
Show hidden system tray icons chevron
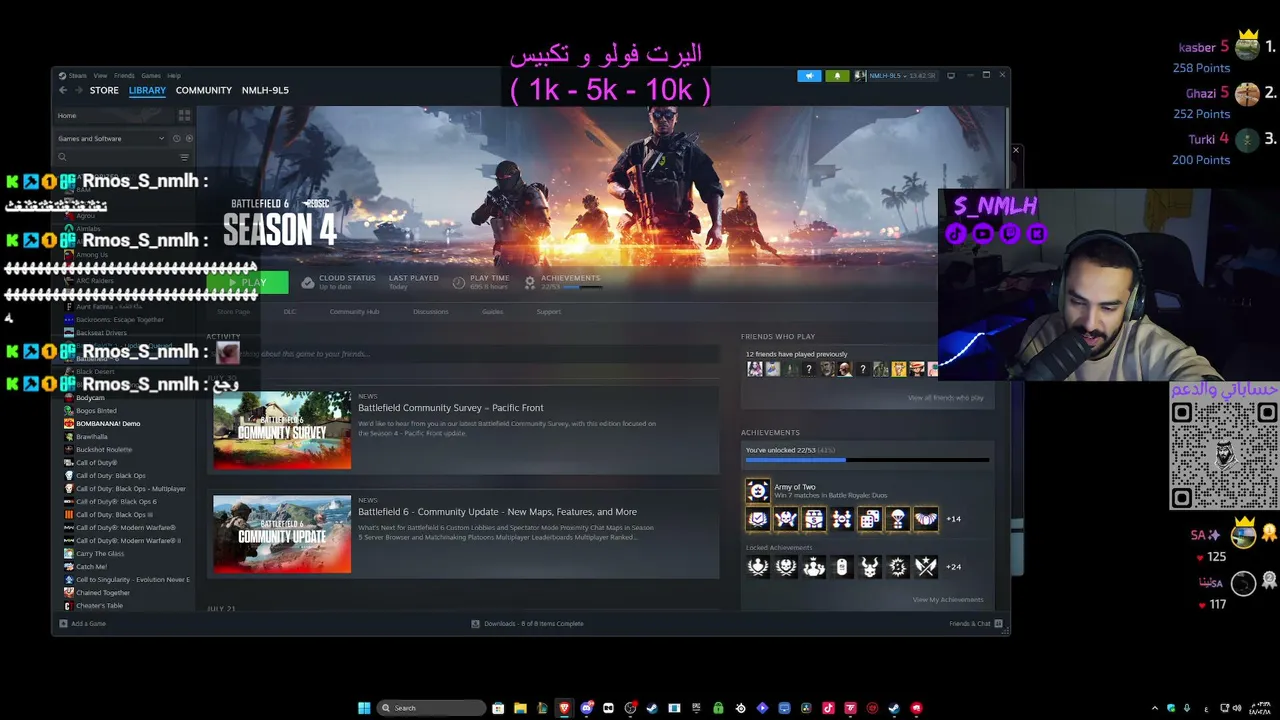(x=1155, y=708)
